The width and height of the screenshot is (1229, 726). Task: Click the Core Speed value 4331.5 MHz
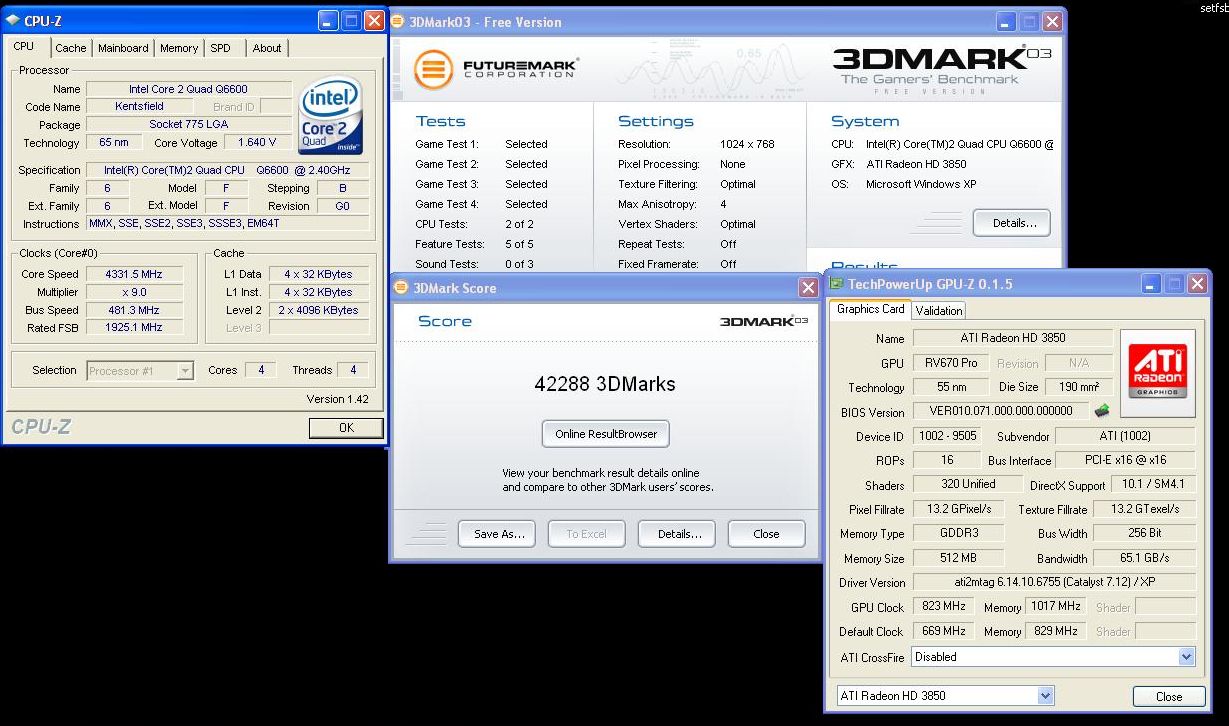coord(134,274)
